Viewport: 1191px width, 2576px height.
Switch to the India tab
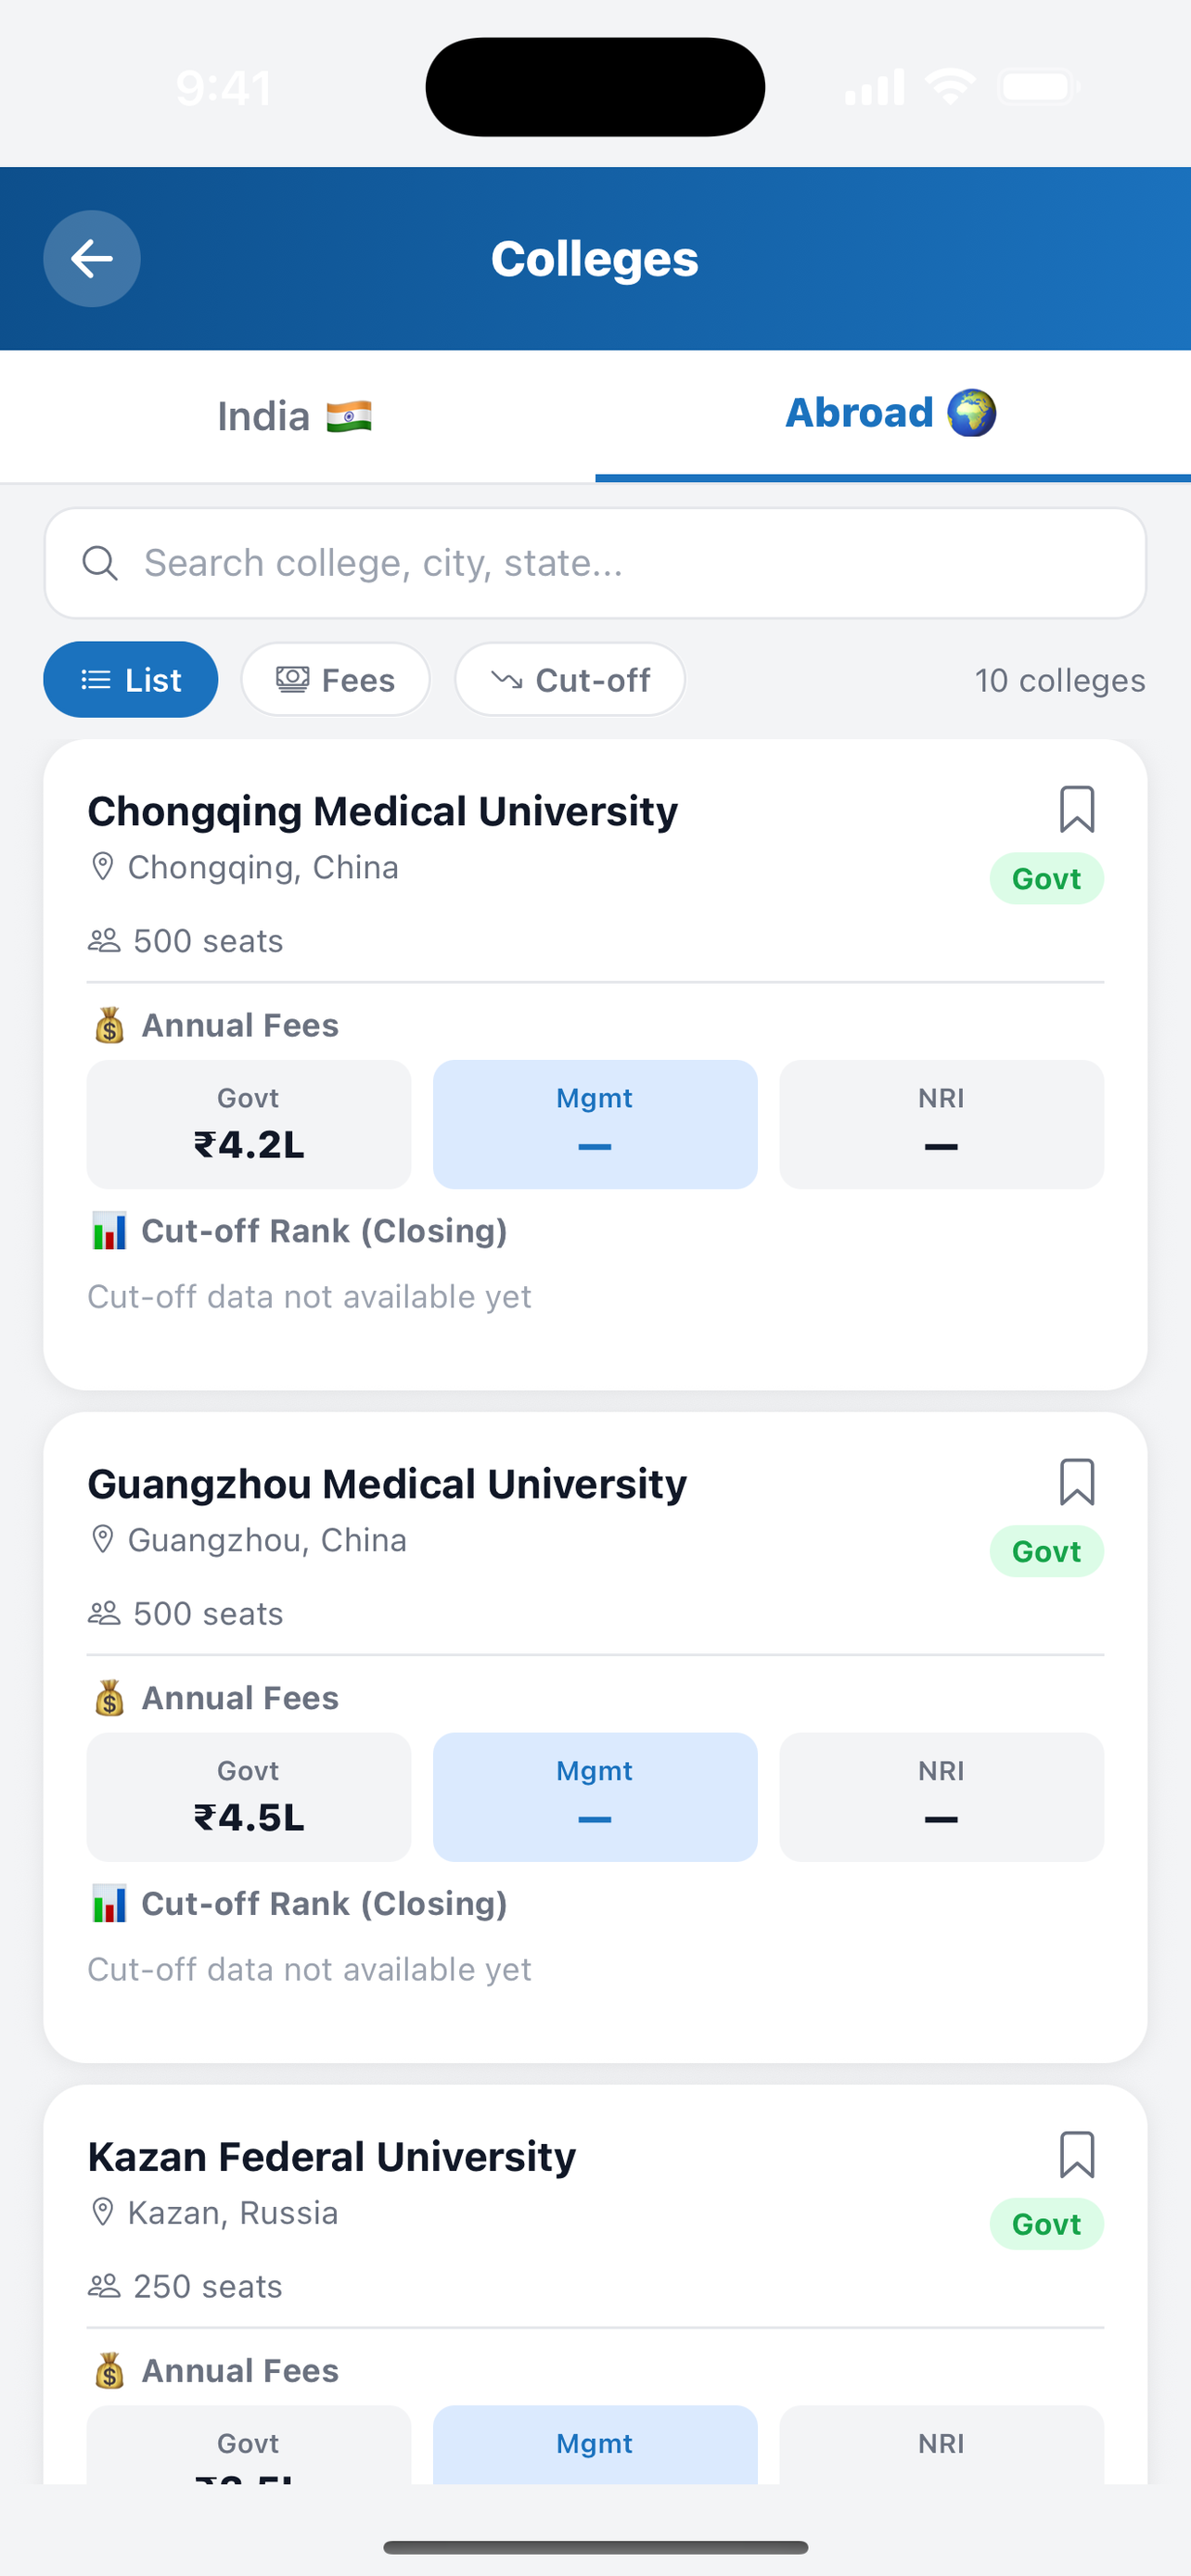click(x=297, y=417)
